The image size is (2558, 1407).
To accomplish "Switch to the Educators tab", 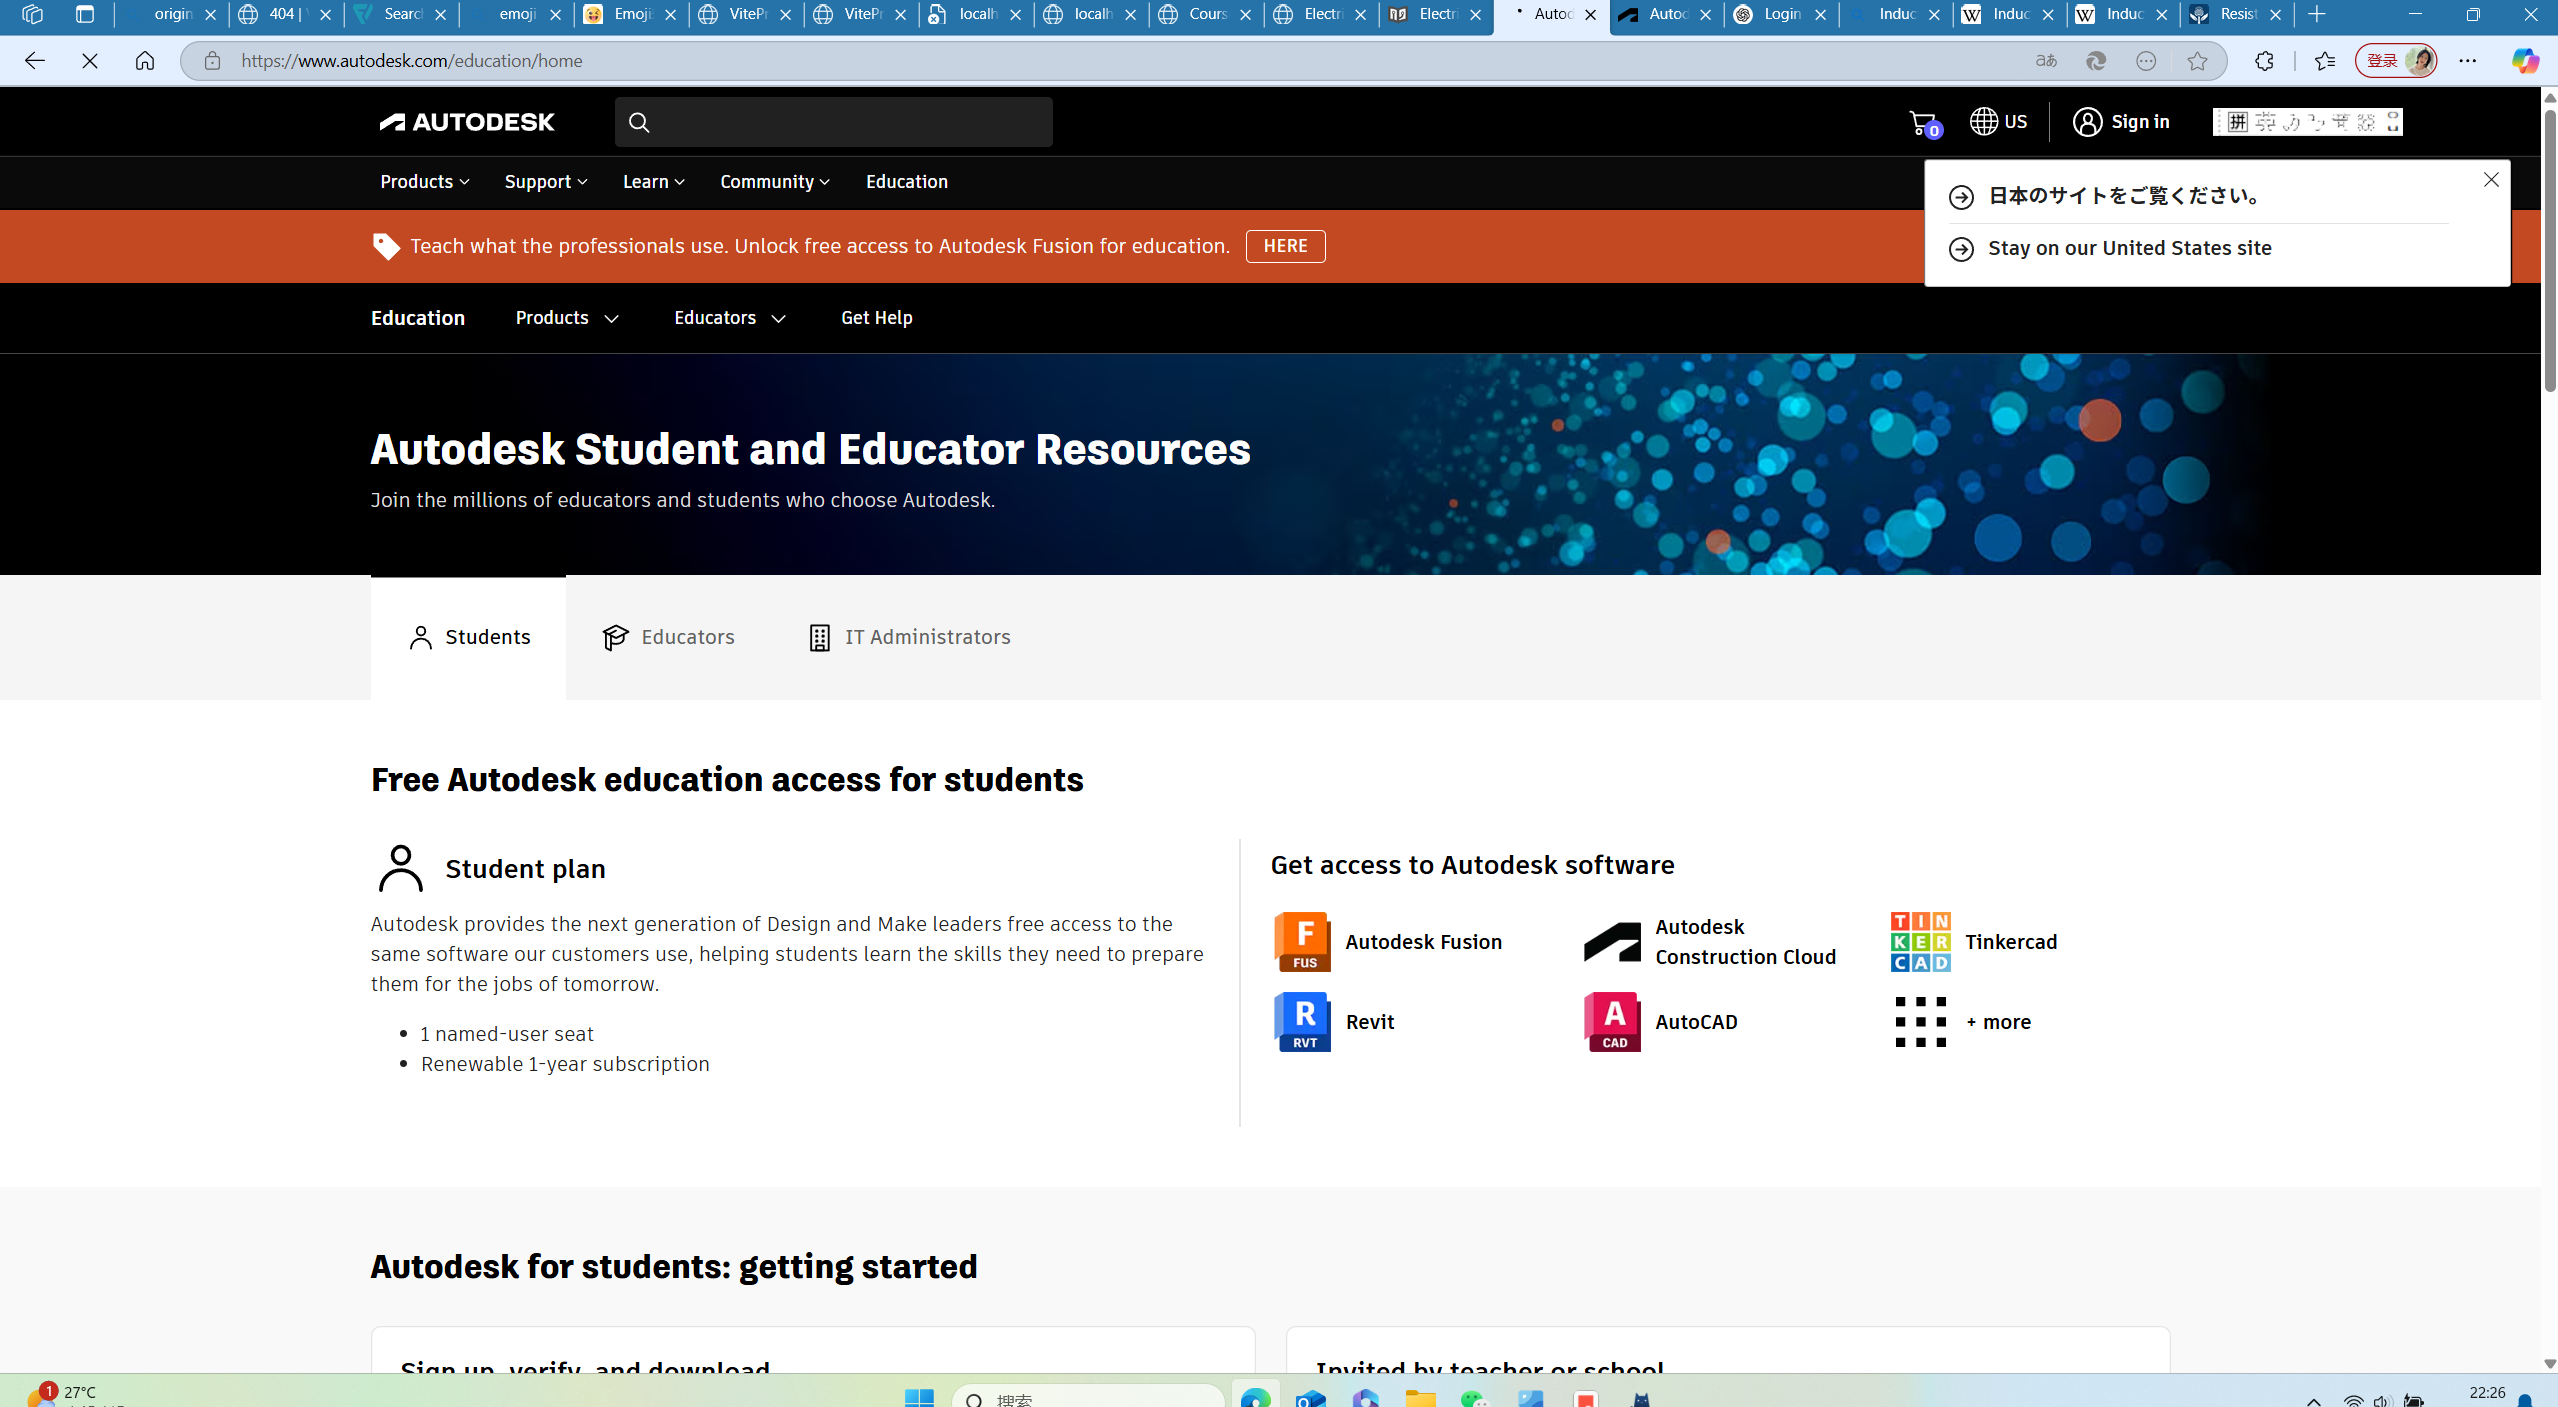I will (x=668, y=637).
